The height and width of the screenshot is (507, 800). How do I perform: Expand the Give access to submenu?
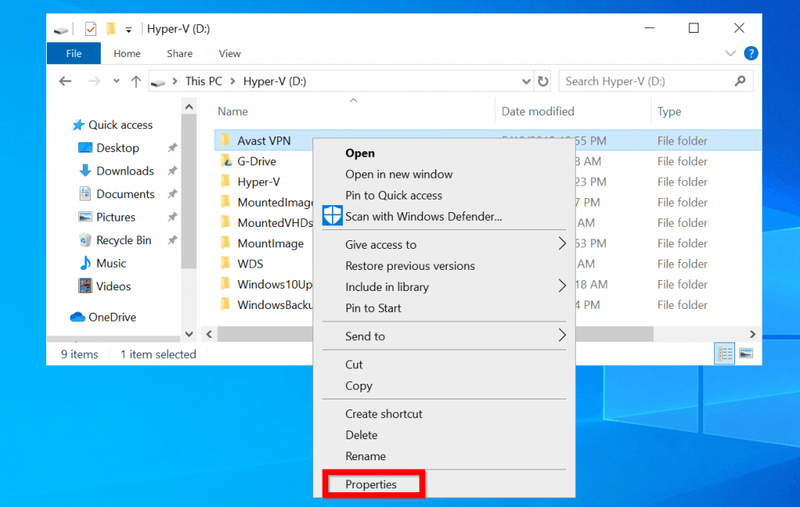click(x=562, y=244)
